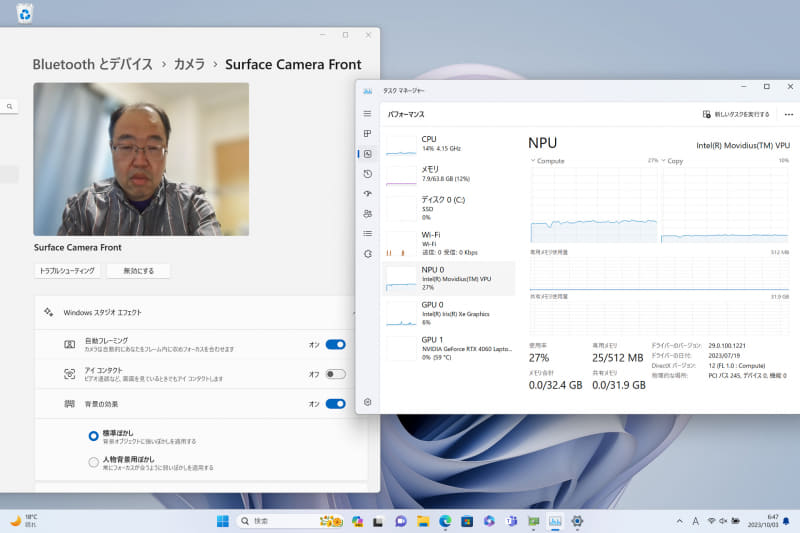Click the Run new task button in Task Manager
Viewport: 800px width, 533px height.
click(736, 114)
